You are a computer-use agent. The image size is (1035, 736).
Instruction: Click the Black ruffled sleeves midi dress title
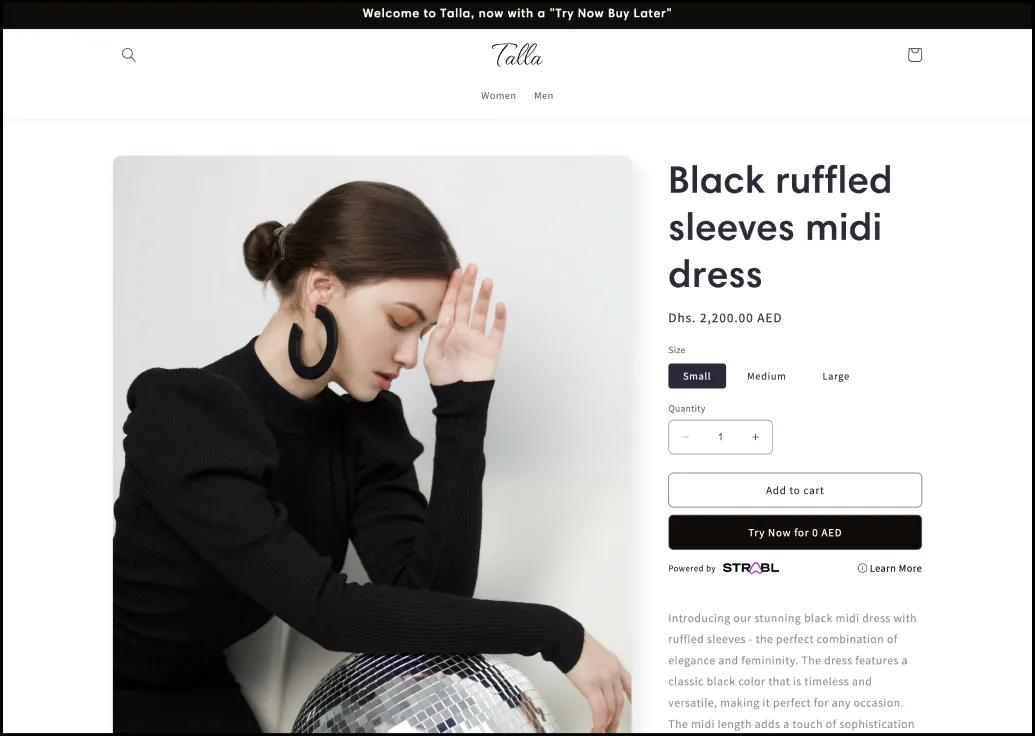pyautogui.click(x=780, y=226)
